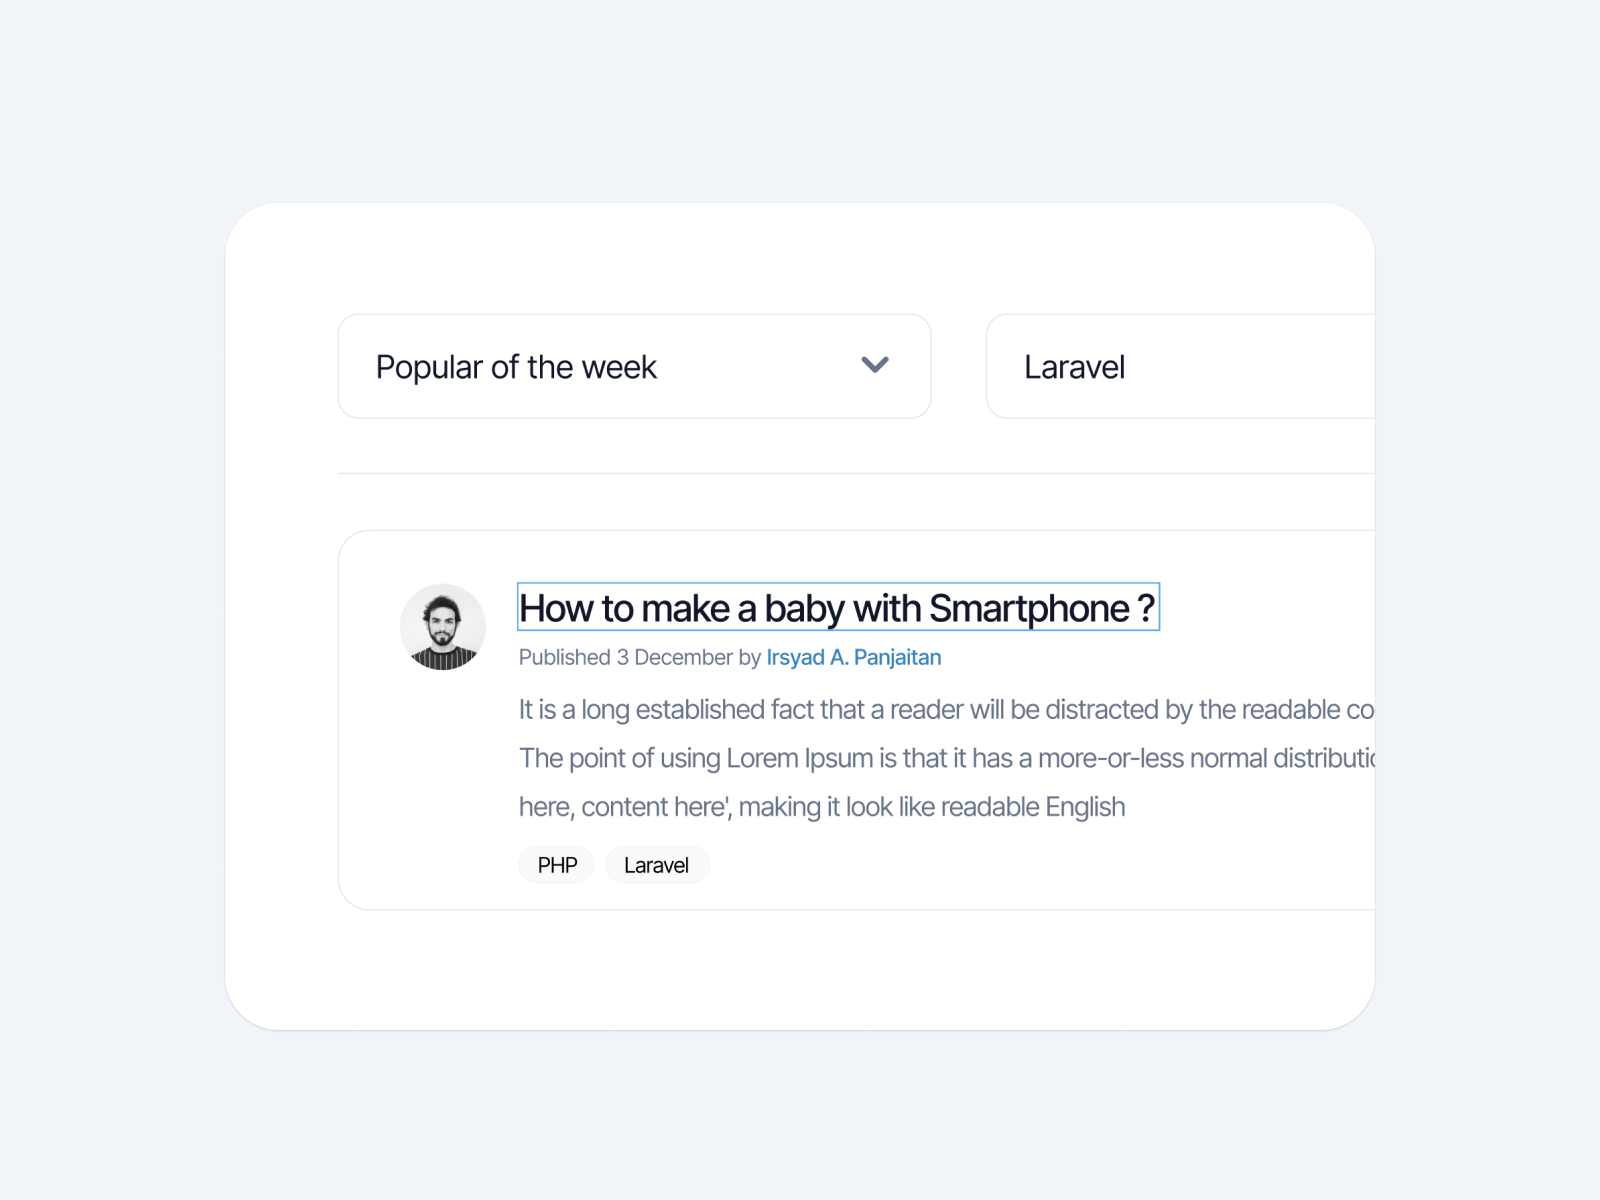Click excerpt line "The point of using Lorem Ipsum"
The width and height of the screenshot is (1600, 1200).
coord(946,758)
